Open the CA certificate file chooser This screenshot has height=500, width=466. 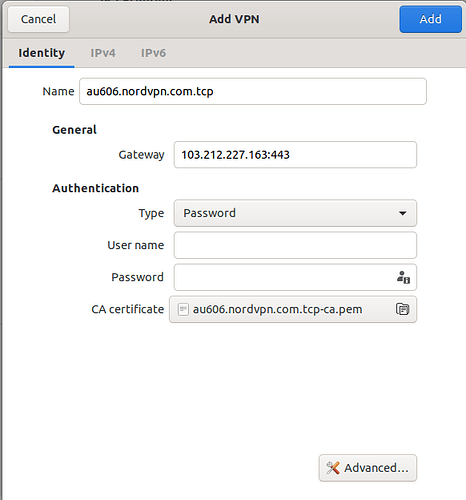(293, 309)
